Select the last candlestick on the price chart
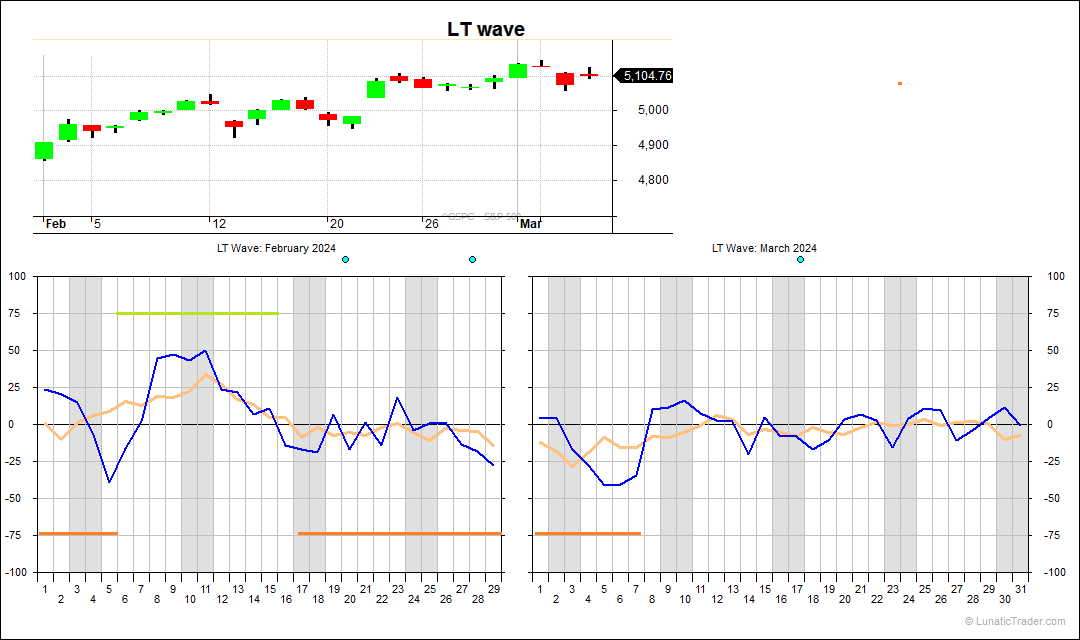1080x640 pixels. [x=589, y=74]
